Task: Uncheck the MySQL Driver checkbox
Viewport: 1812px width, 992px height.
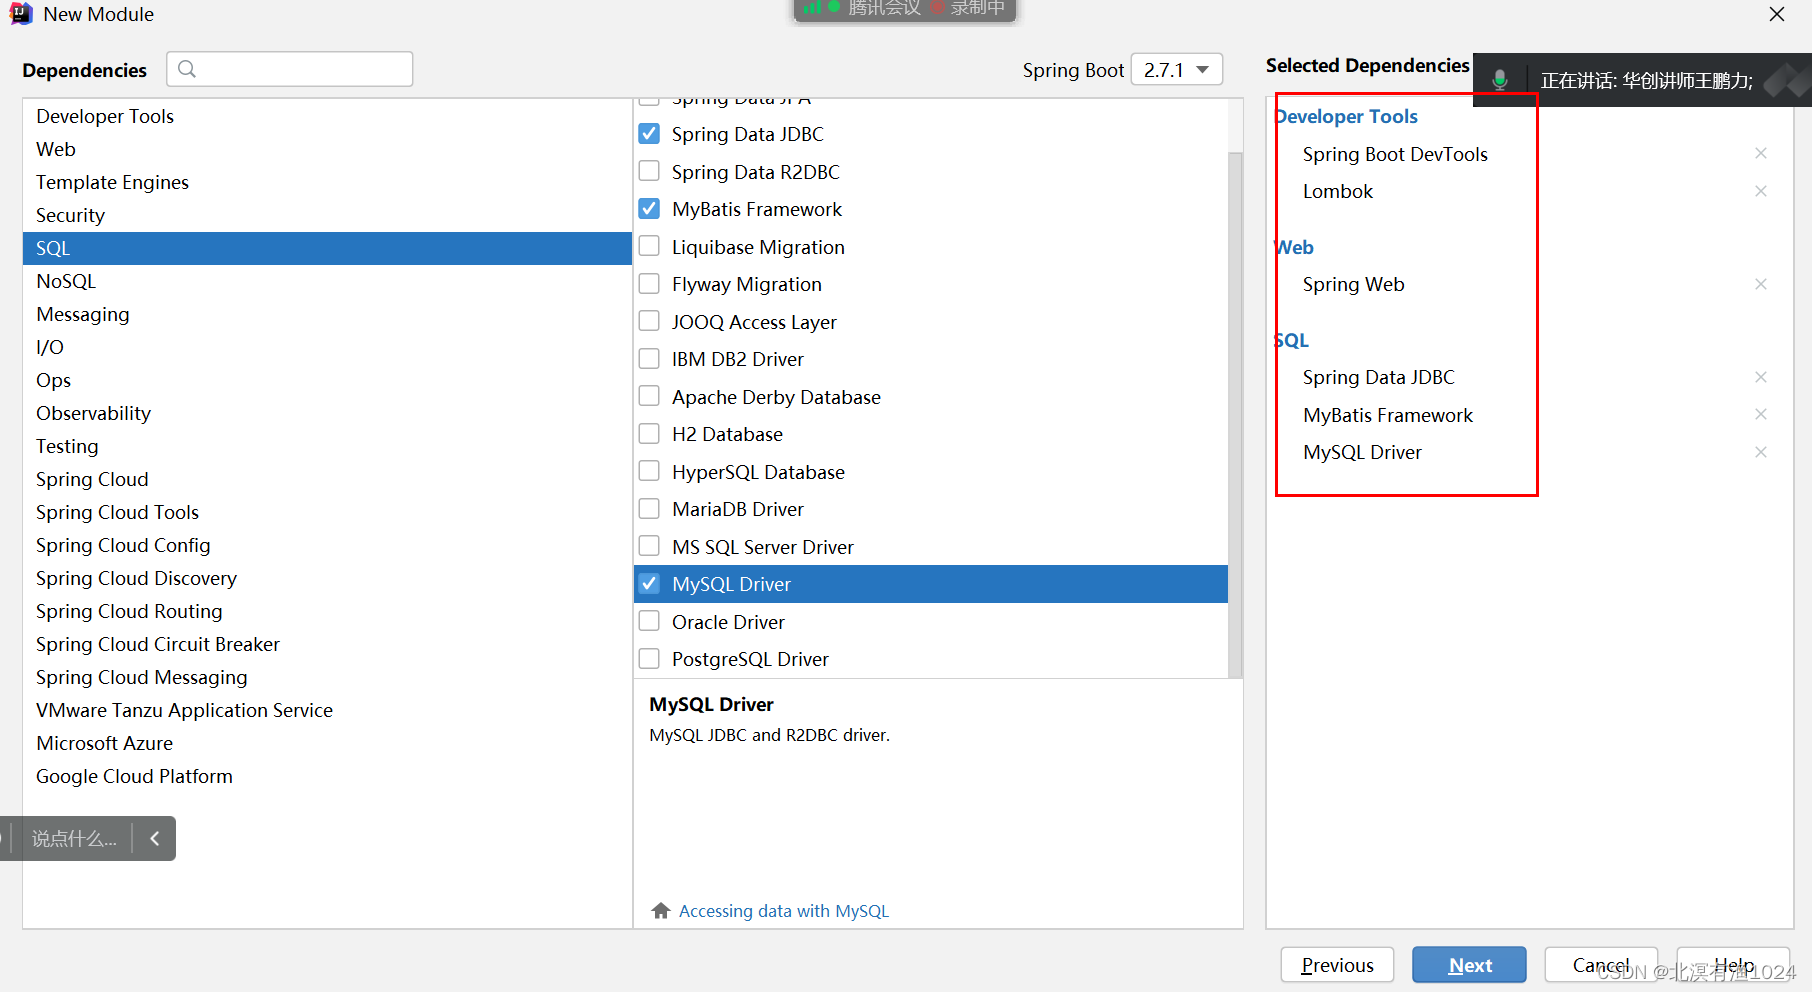Action: click(x=649, y=584)
